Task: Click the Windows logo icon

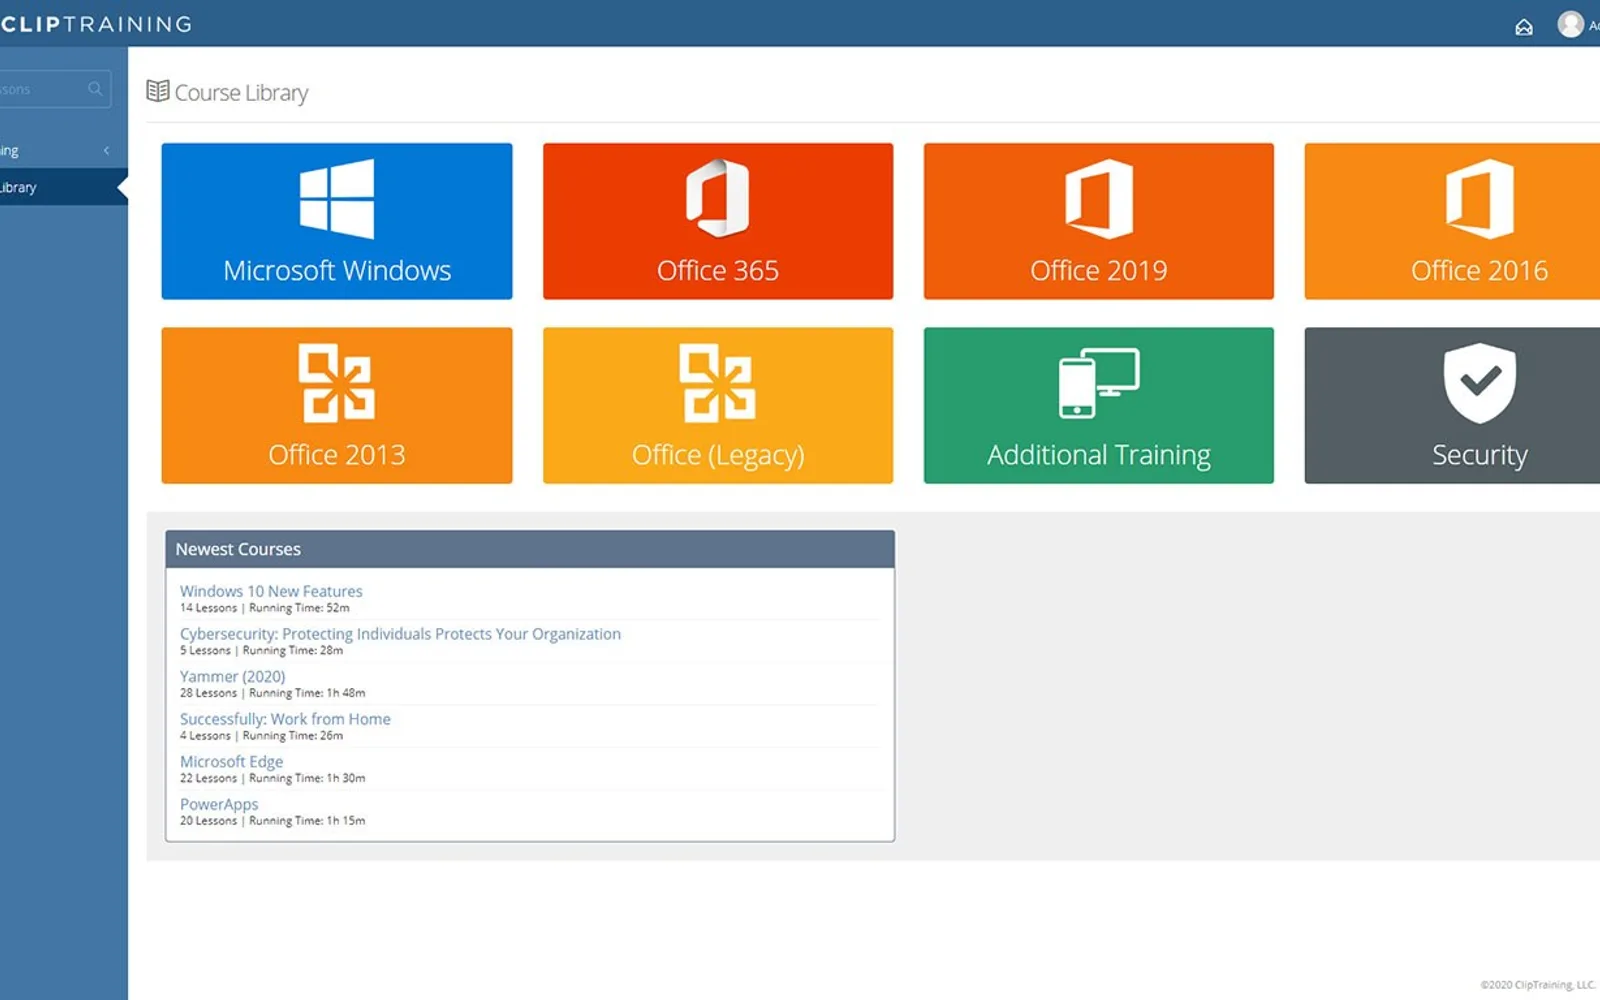Action: pyautogui.click(x=337, y=198)
